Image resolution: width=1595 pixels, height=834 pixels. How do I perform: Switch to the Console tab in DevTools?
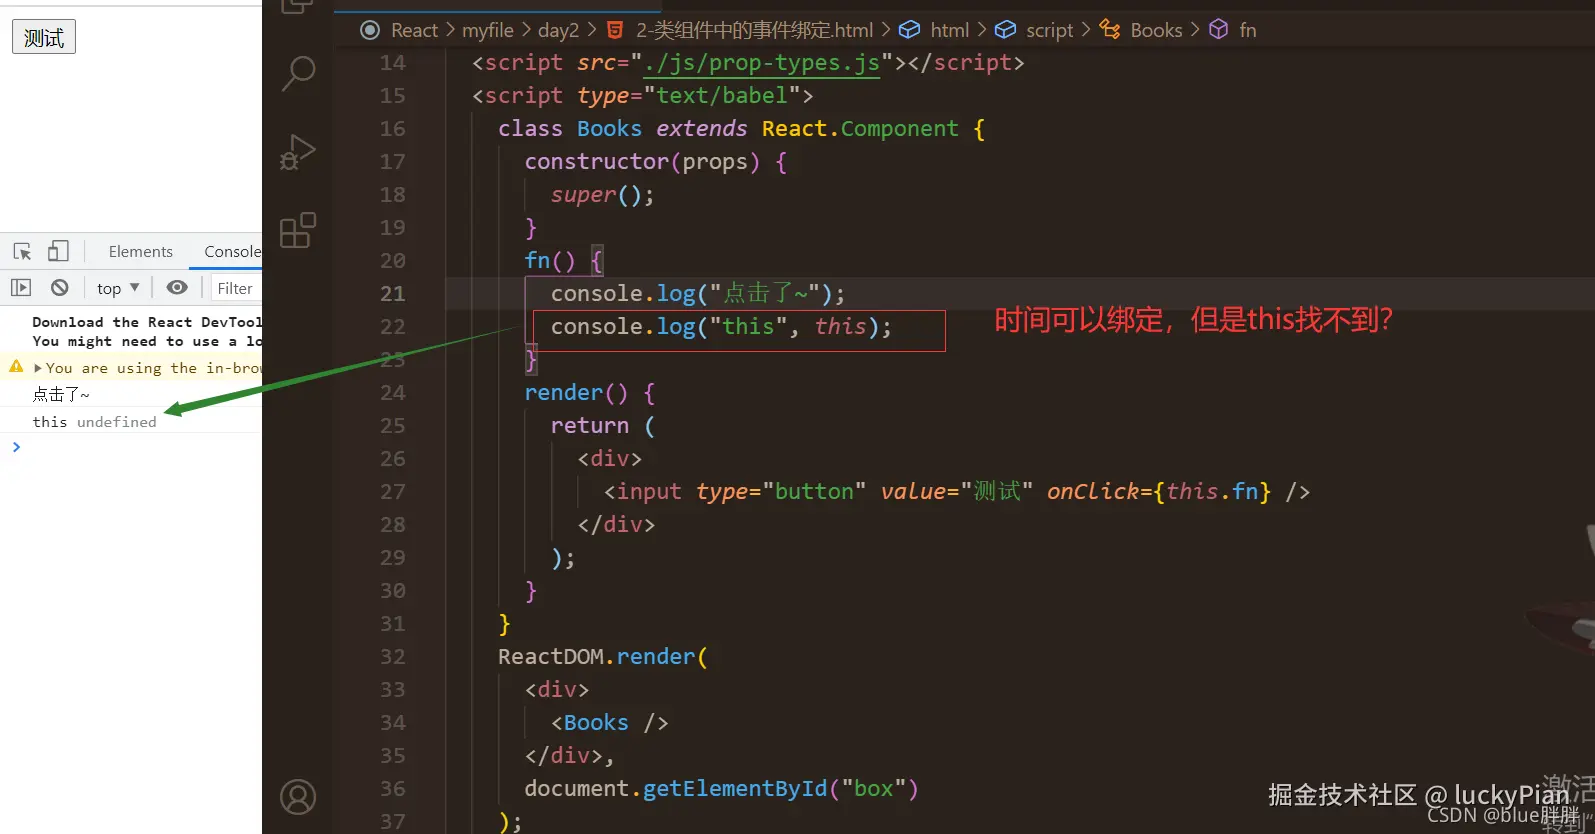[x=231, y=251]
